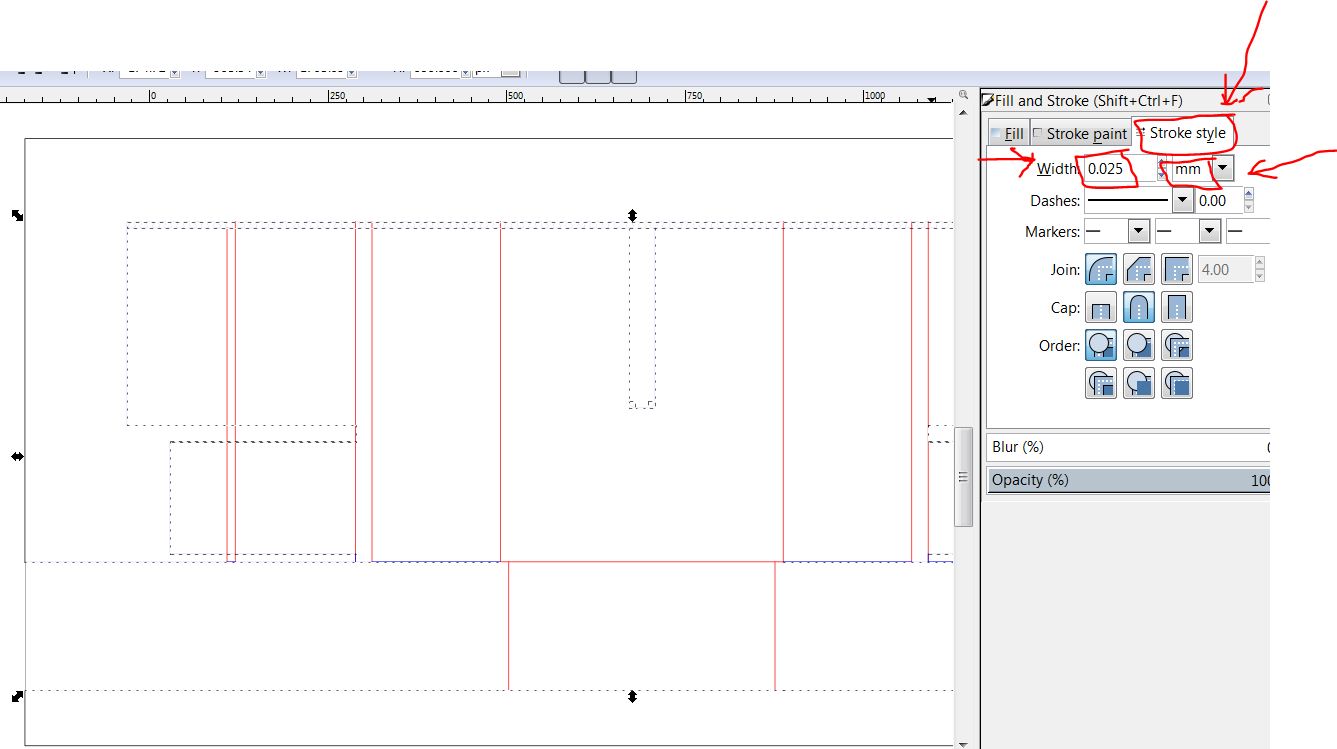
Task: Click the zoom icon at ruler corner
Action: tap(964, 96)
